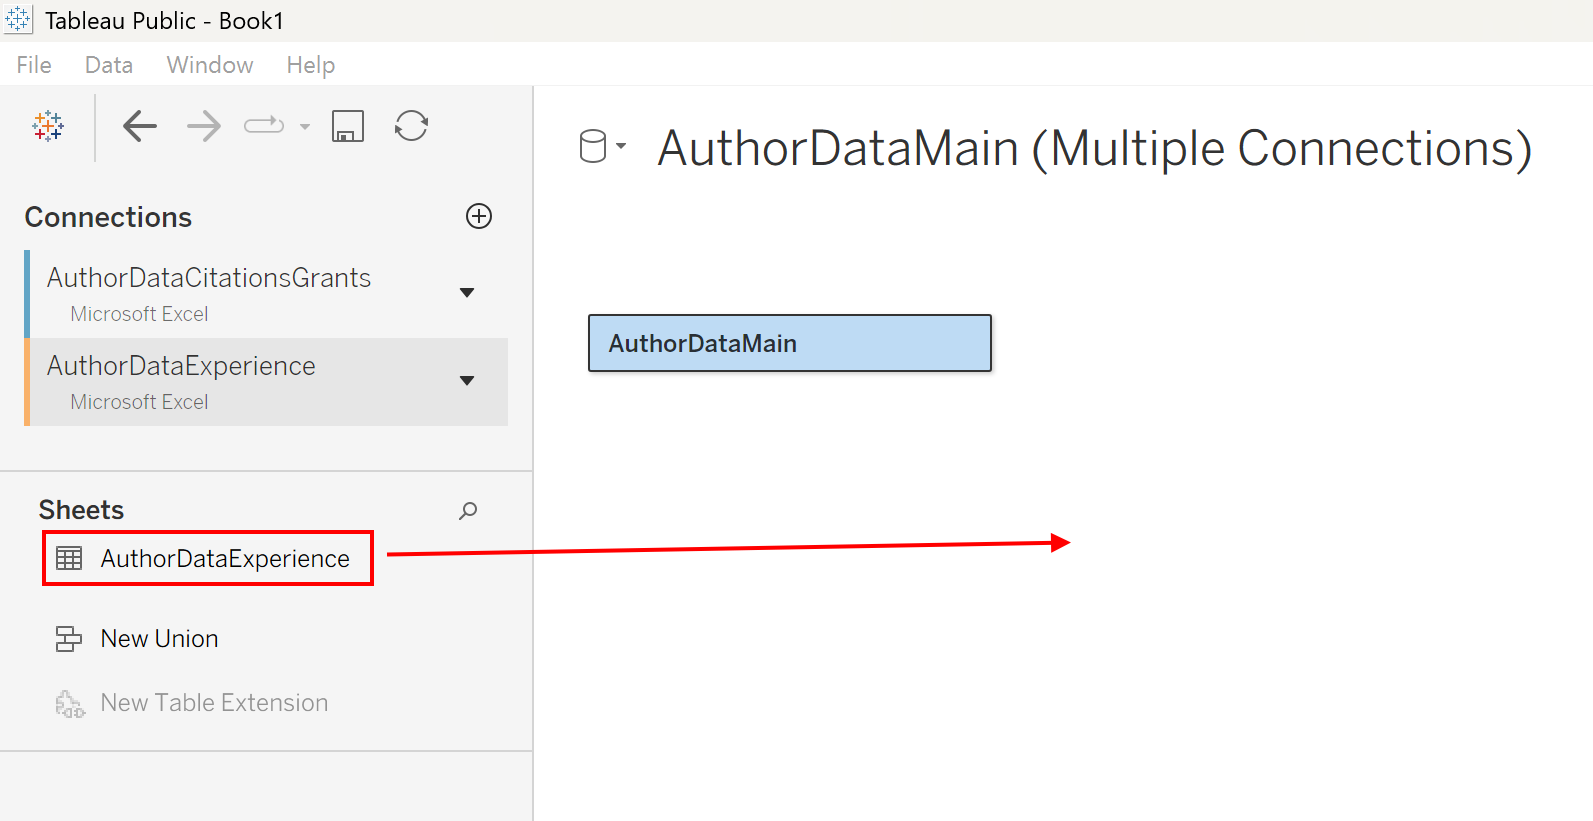Click the Connections heading
The height and width of the screenshot is (821, 1593).
coord(108,217)
